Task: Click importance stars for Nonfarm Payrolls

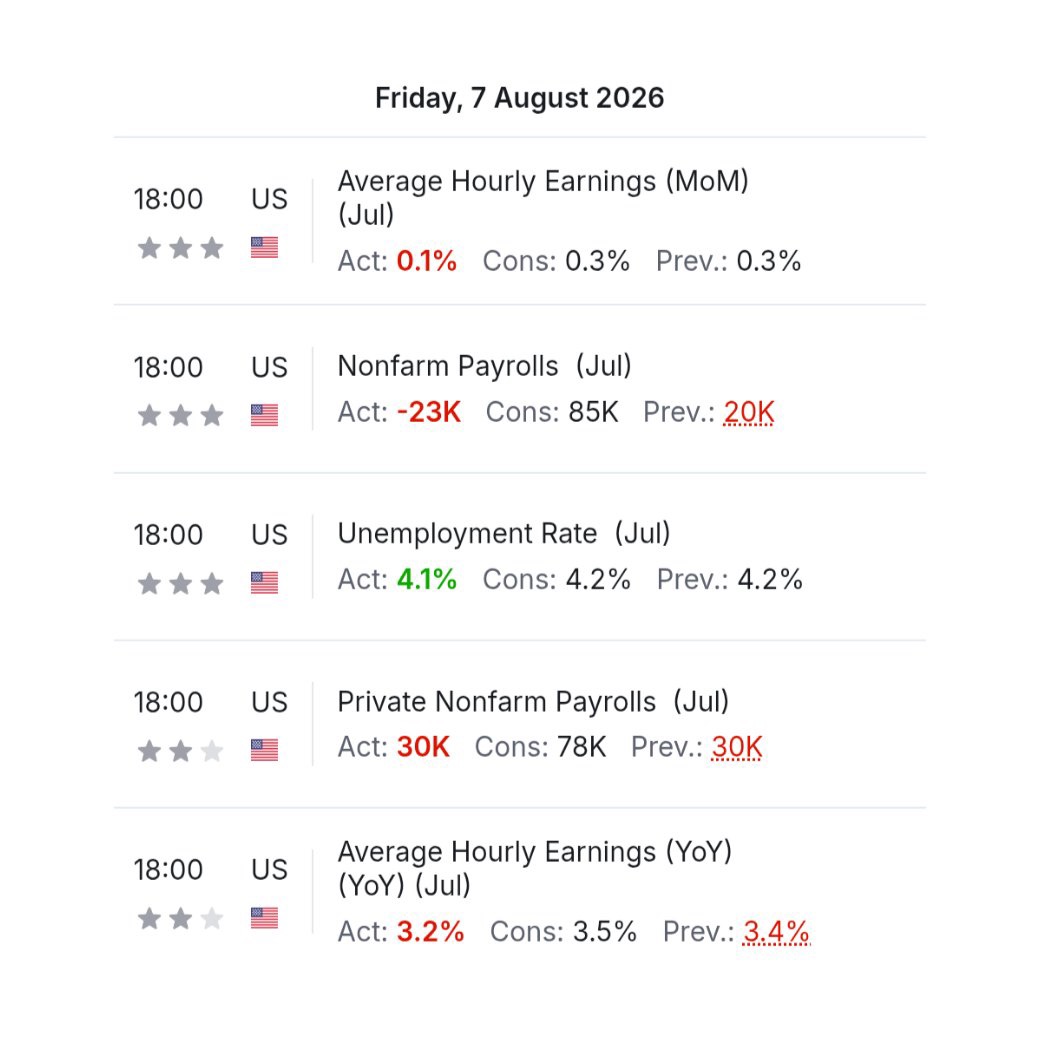Action: [180, 415]
